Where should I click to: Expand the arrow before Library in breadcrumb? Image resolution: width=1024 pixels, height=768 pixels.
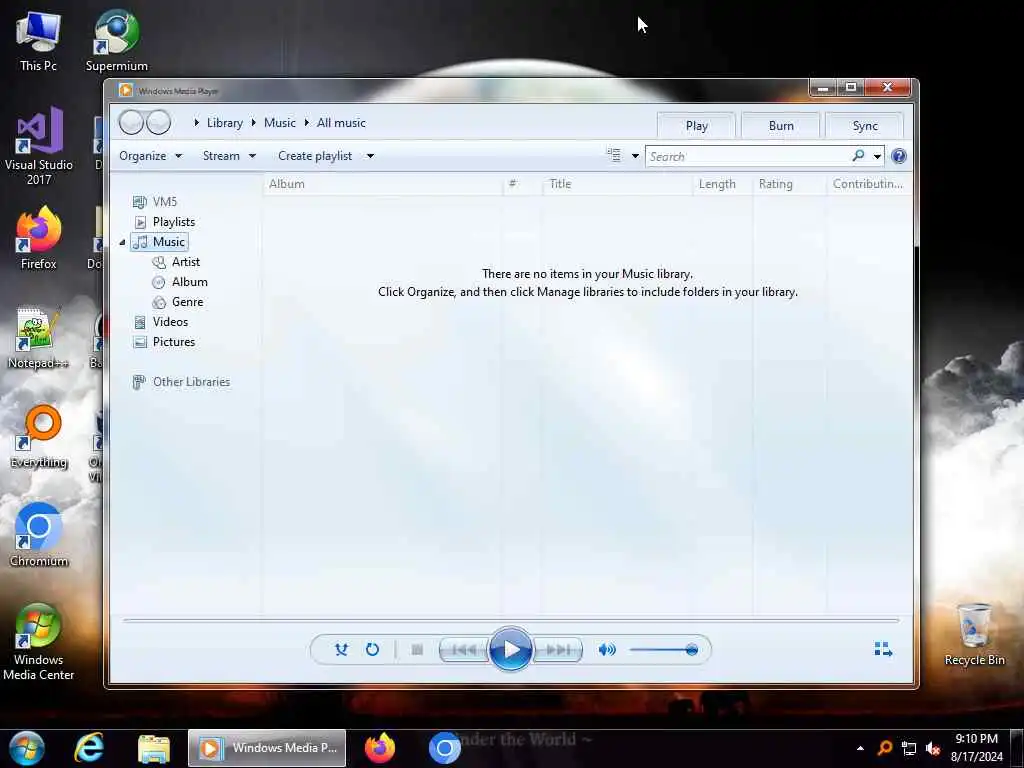(x=196, y=123)
